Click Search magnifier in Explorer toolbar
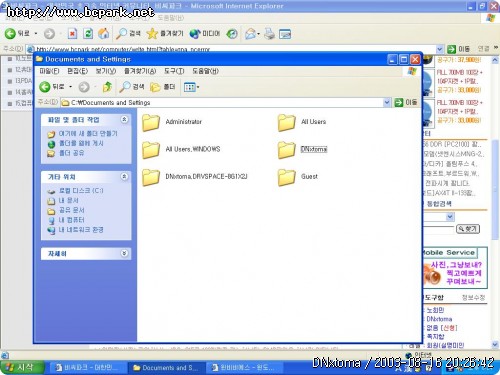The height and width of the screenshot is (375, 500). (132, 87)
